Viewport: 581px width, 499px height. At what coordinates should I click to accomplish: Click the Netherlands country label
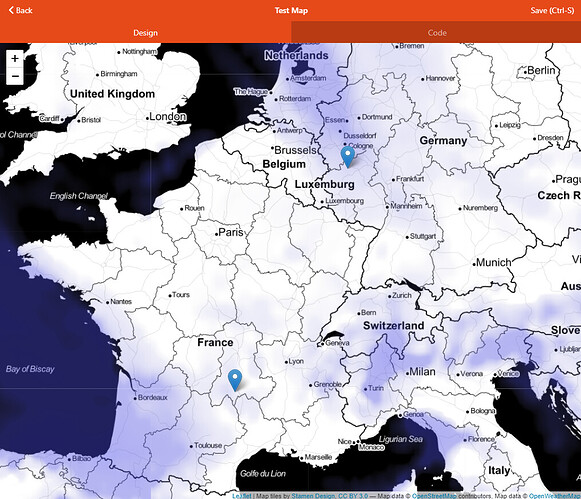296,55
